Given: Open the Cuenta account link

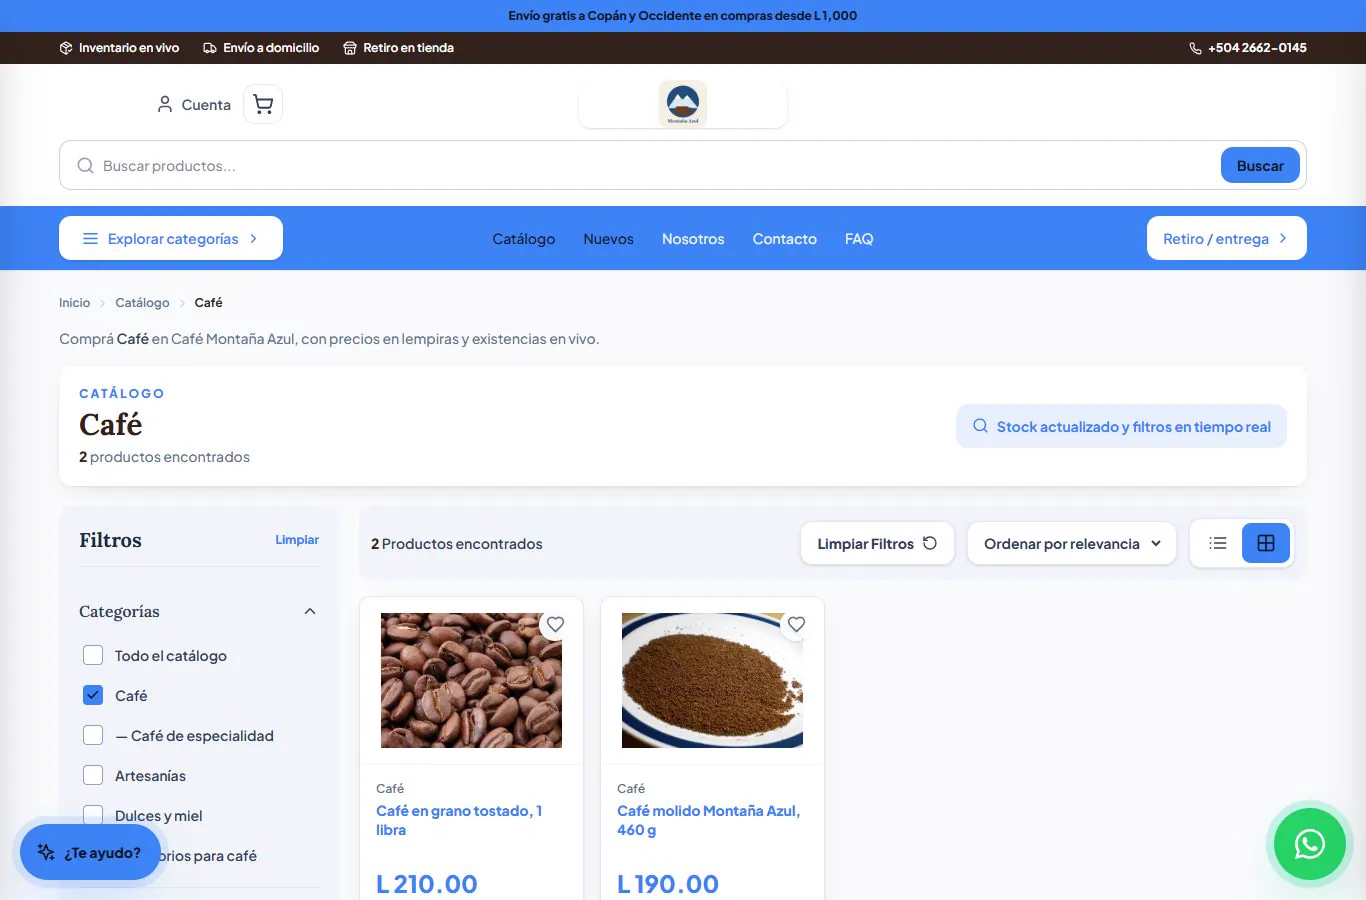Looking at the screenshot, I should click(x=194, y=105).
